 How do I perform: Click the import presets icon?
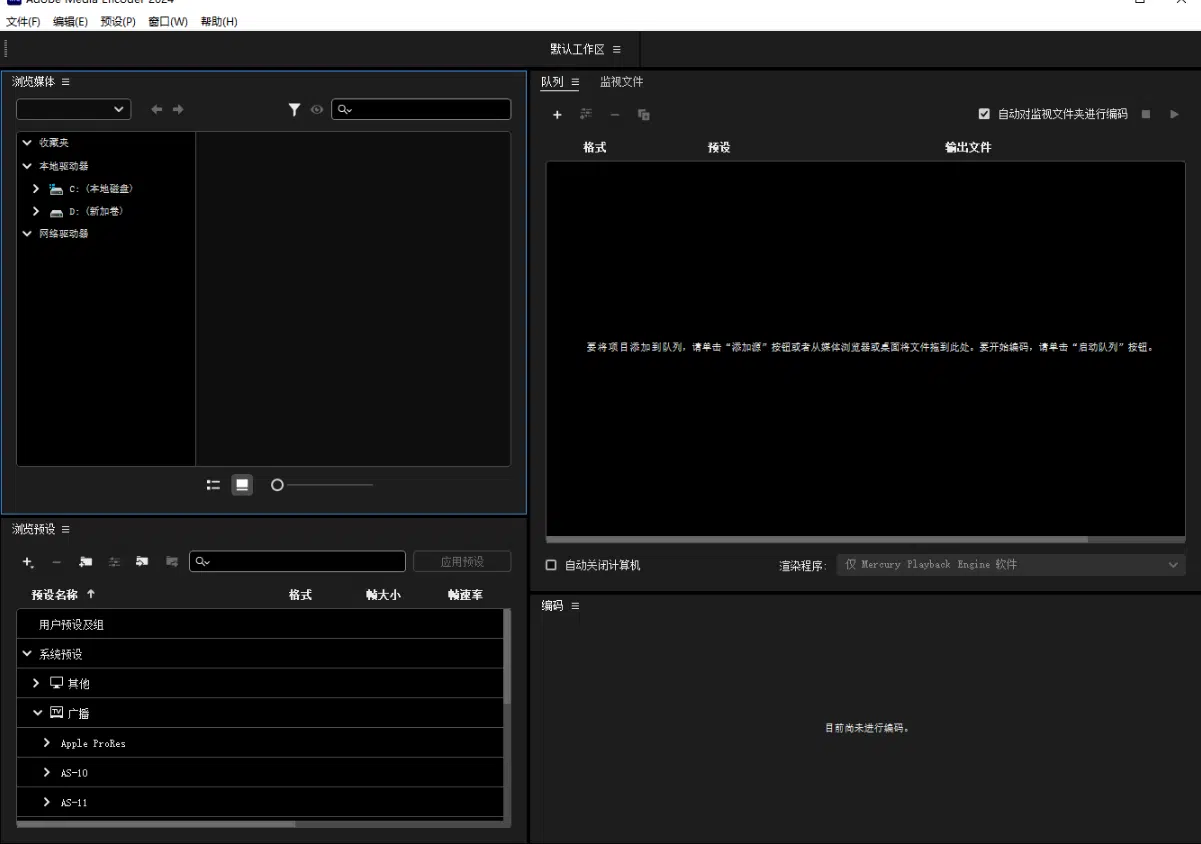pyautogui.click(x=142, y=562)
